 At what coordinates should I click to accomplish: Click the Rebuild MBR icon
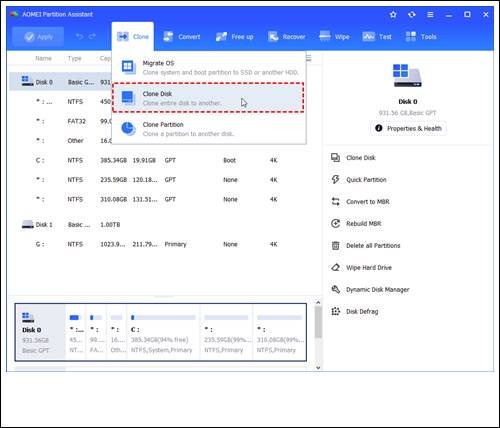click(335, 223)
